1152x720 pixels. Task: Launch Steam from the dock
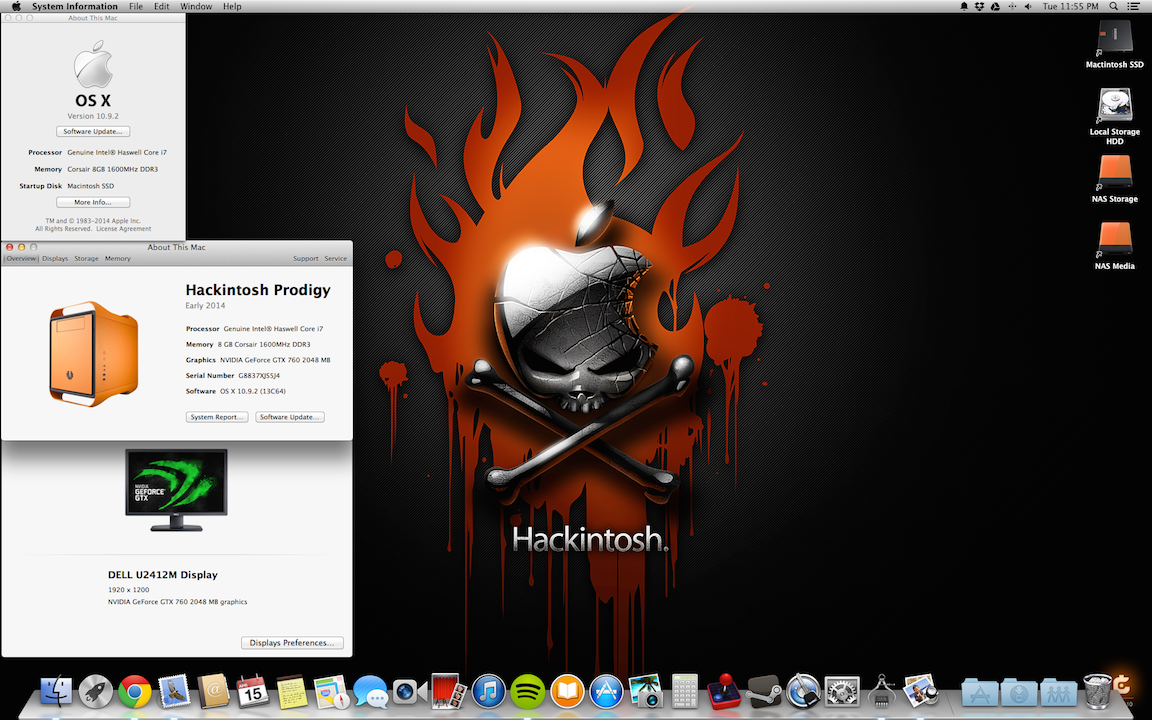(764, 691)
